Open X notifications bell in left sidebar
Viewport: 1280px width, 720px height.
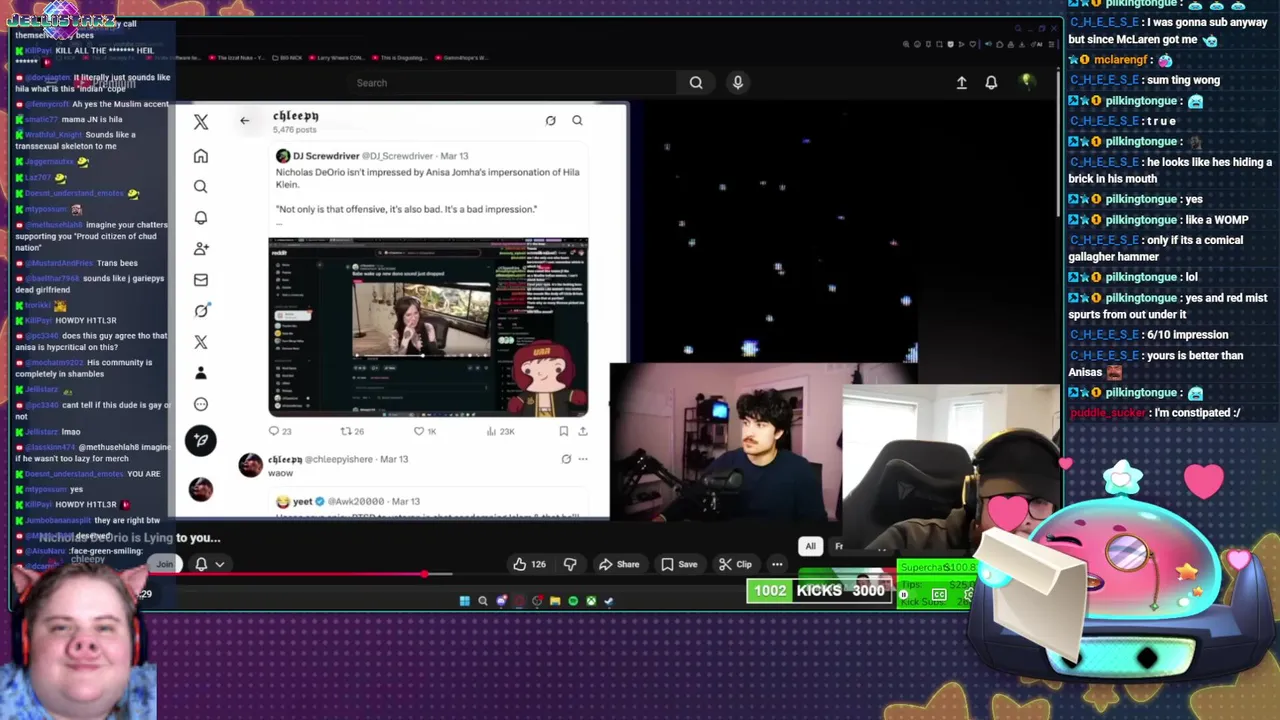(201, 217)
